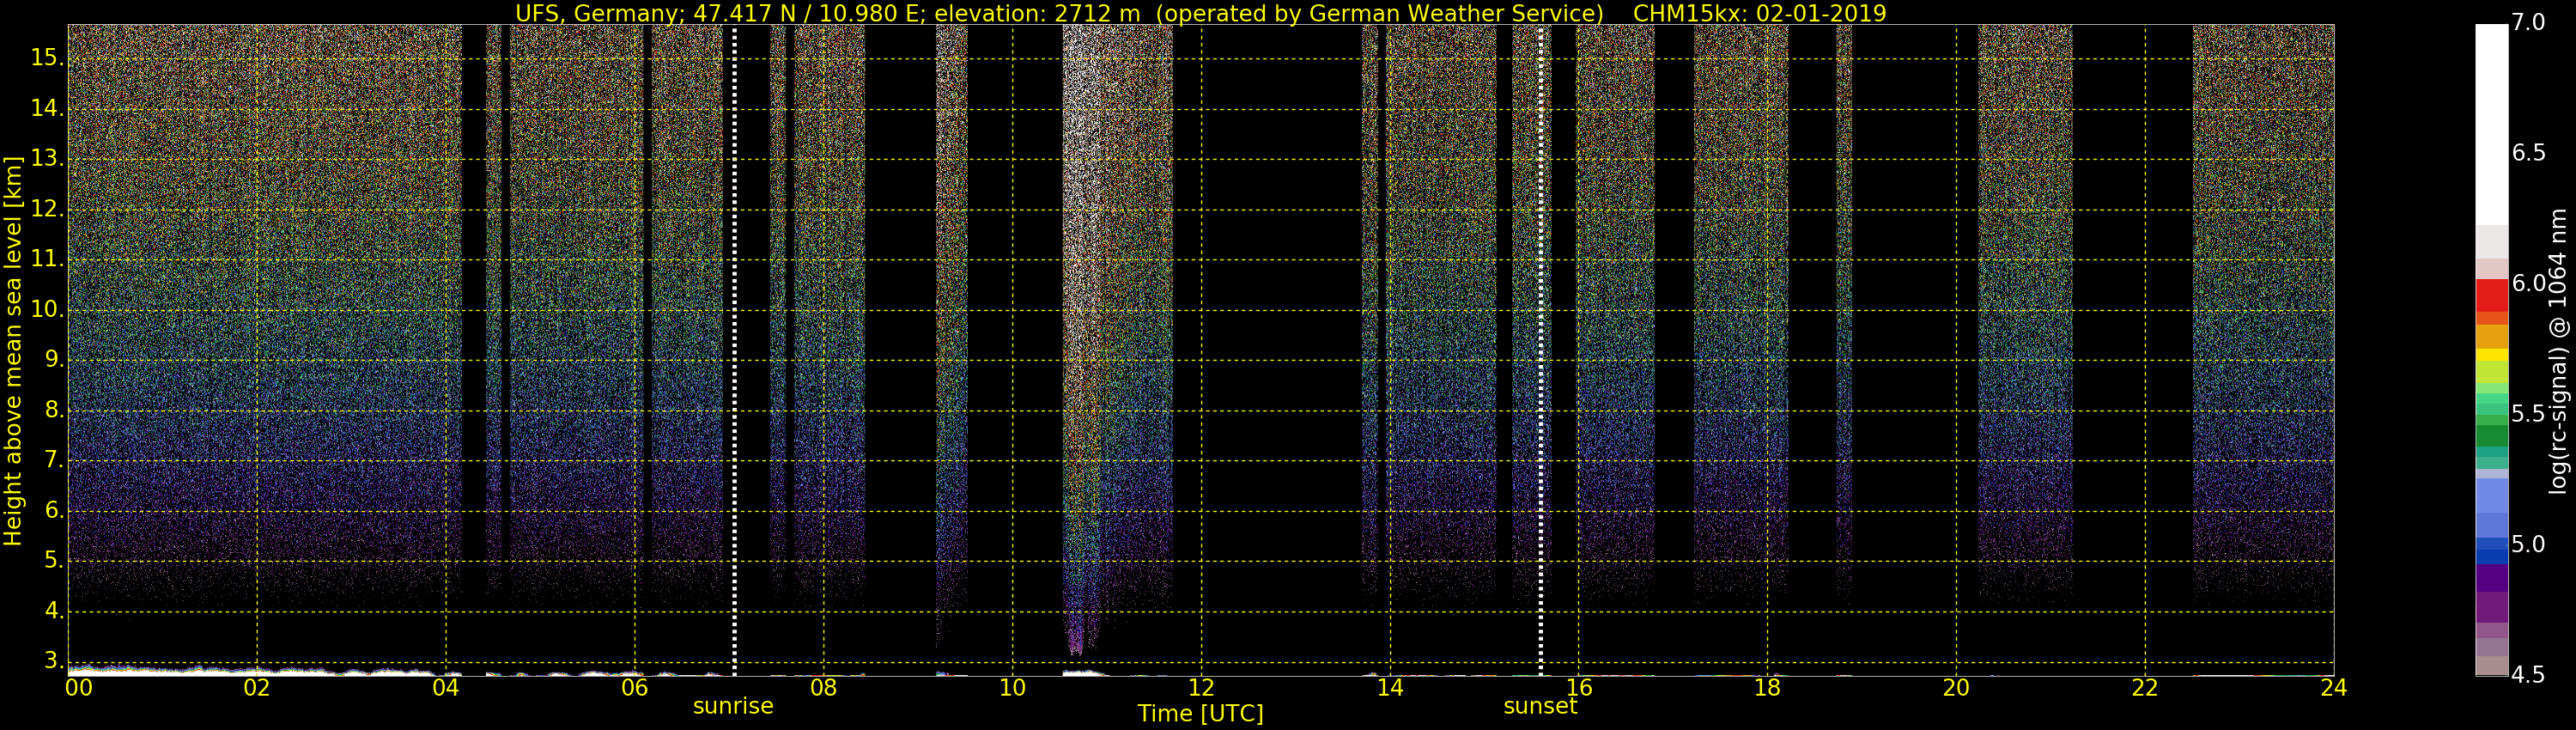Click the 'sunrise' label below the time axis
This screenshot has height=730, width=2576.
click(x=733, y=706)
